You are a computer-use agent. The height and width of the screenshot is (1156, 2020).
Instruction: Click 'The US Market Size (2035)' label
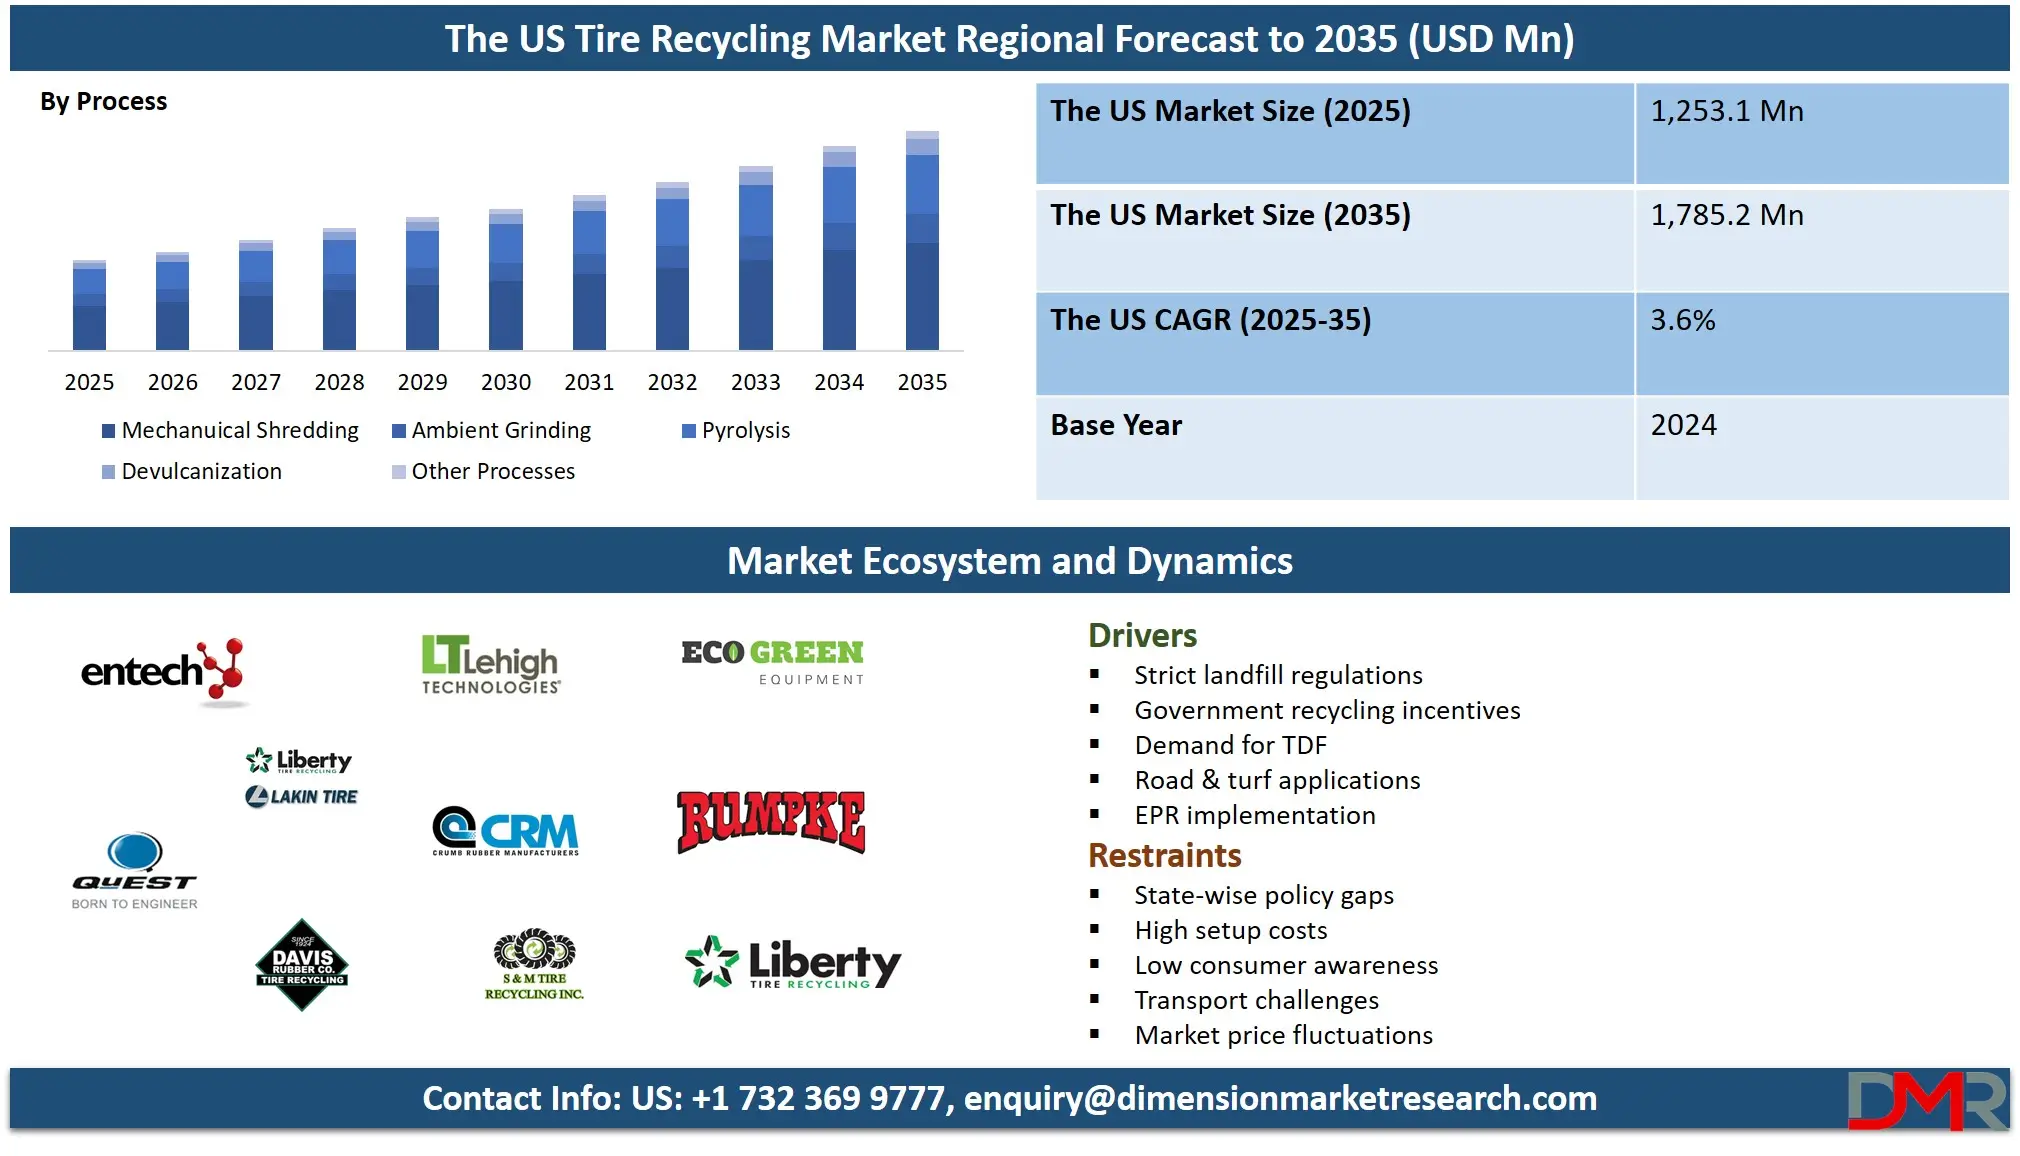tap(1230, 215)
